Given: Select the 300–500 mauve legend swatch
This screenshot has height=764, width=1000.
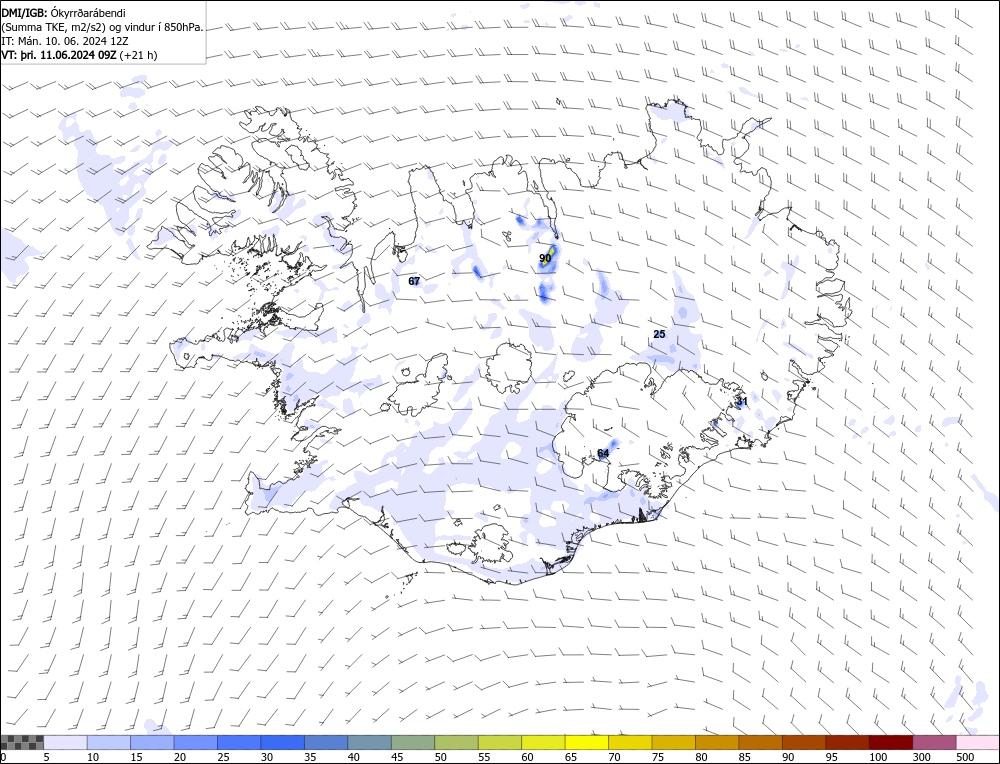Looking at the screenshot, I should coord(933,742).
